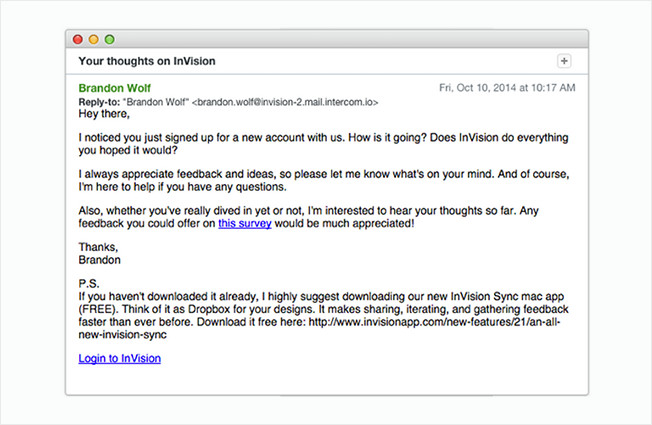The width and height of the screenshot is (652, 425).
Task: Close the email window with red button
Action: 78,40
